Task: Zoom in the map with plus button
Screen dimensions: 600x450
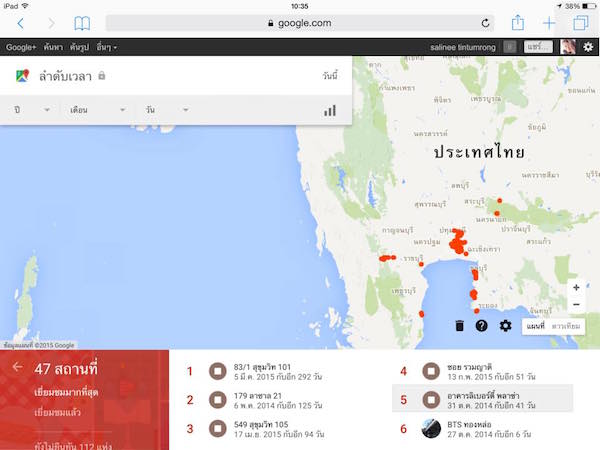Action: (x=576, y=288)
